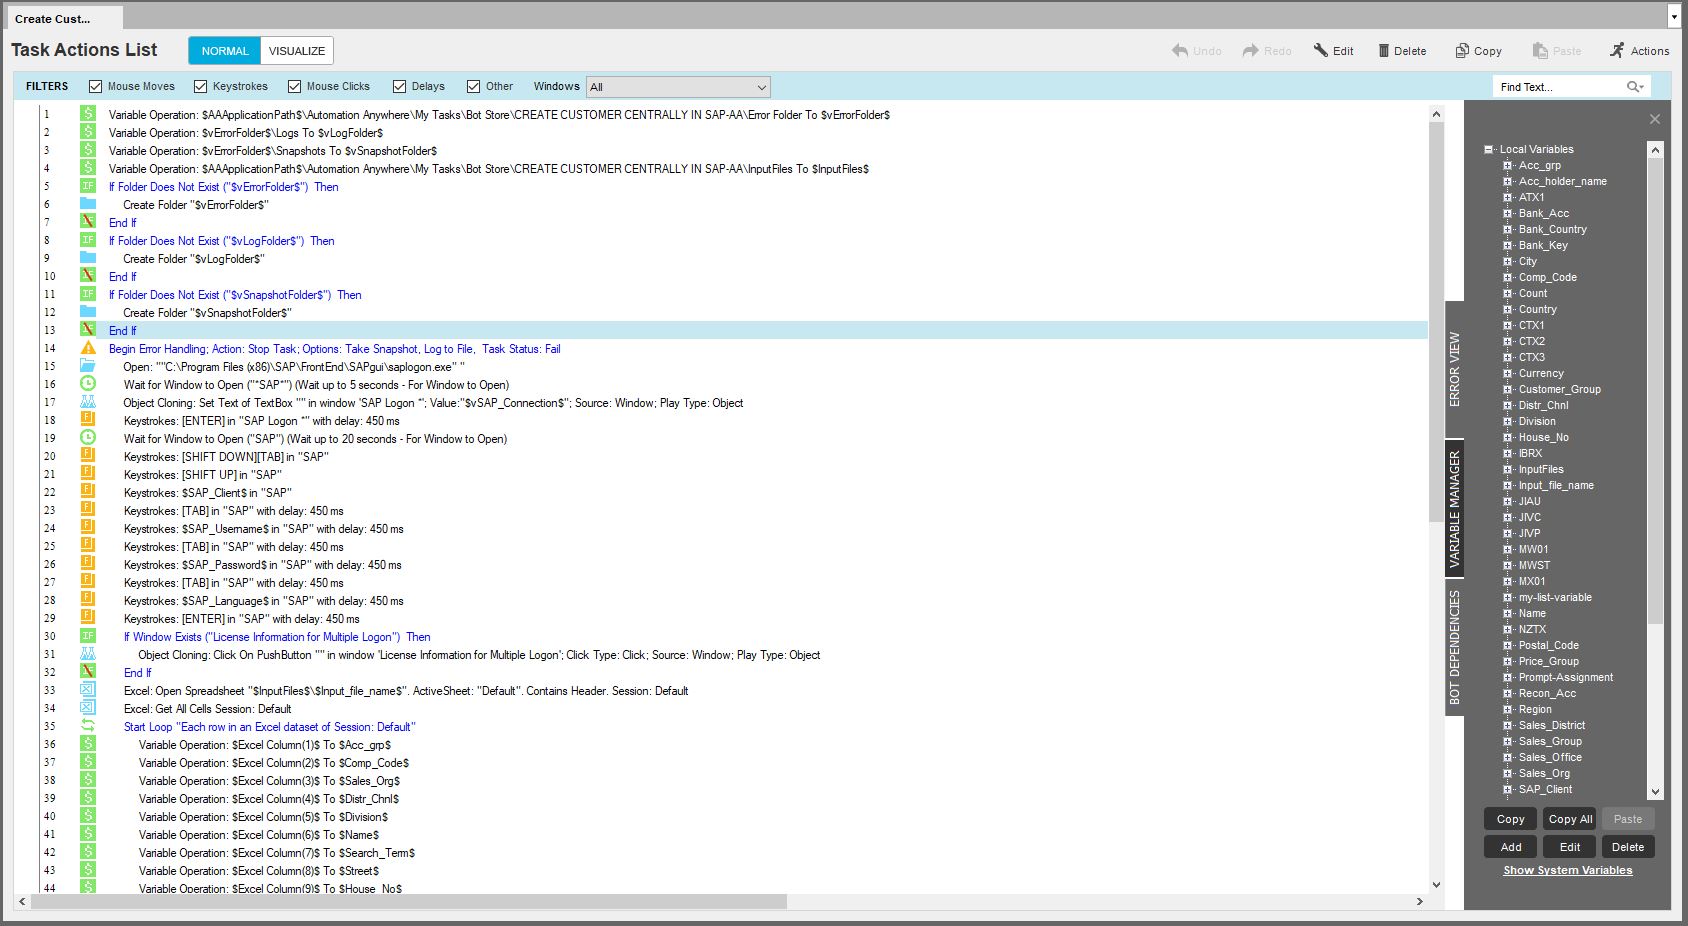Click the Copy icon in top toolbar

(x=1462, y=51)
